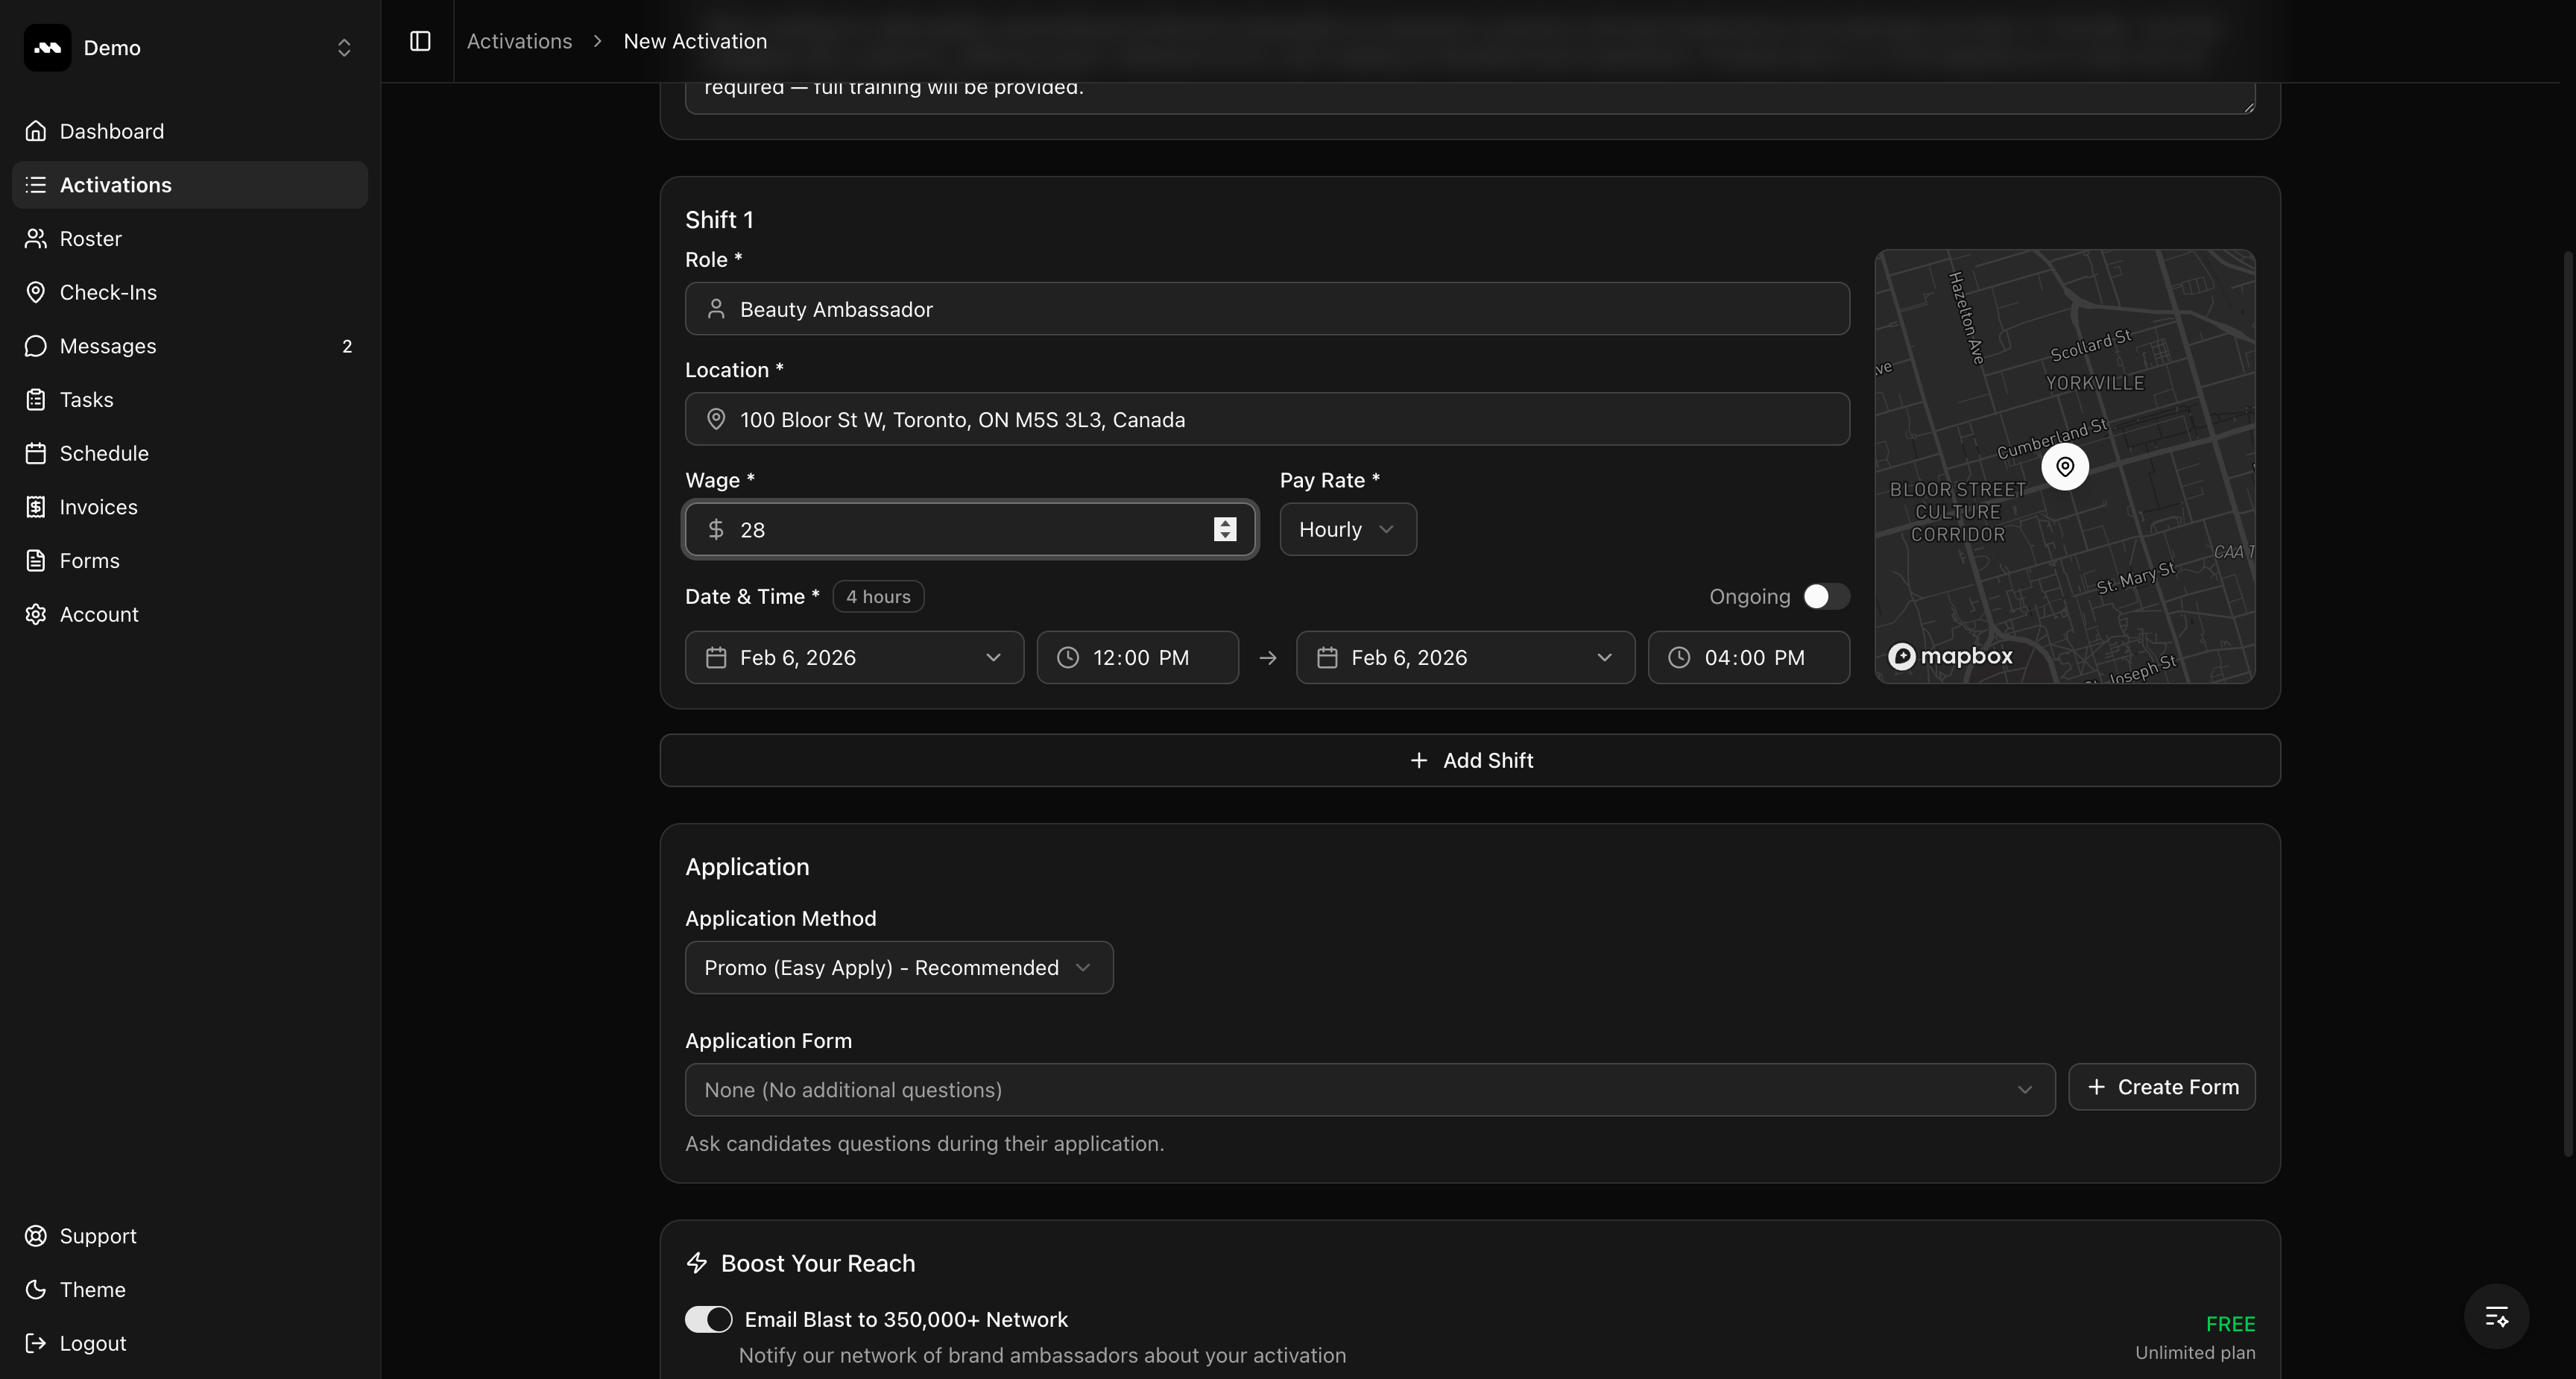This screenshot has width=2576, height=1379.
Task: Click the map location pin marker
Action: tap(2064, 467)
